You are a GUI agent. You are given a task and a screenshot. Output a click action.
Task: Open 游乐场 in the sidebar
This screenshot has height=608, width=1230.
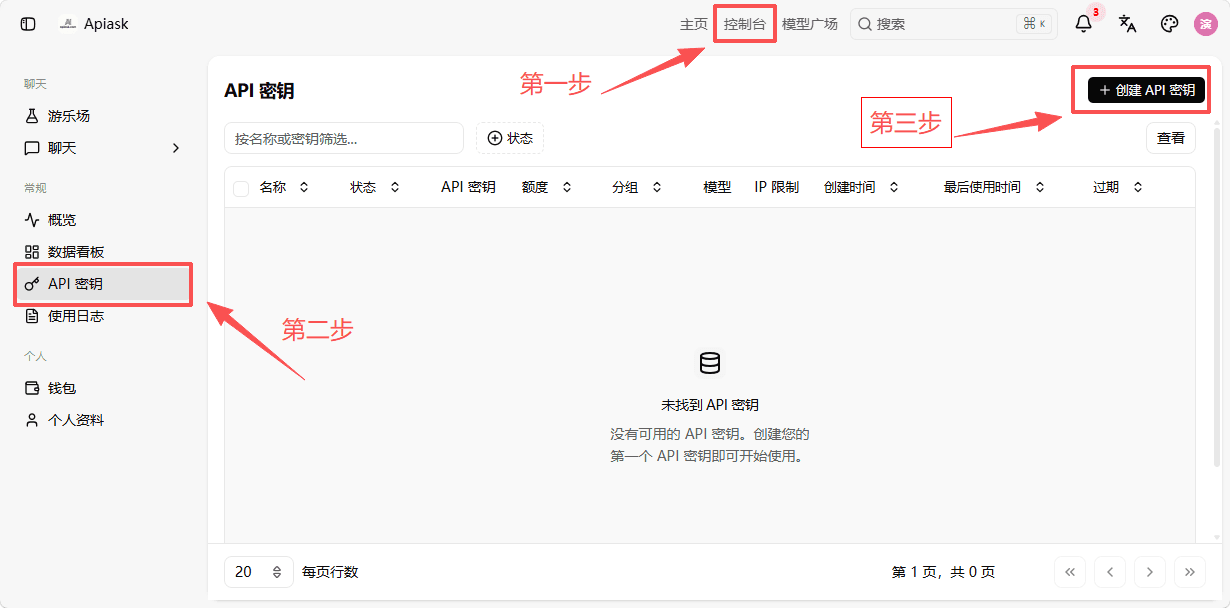[104, 116]
